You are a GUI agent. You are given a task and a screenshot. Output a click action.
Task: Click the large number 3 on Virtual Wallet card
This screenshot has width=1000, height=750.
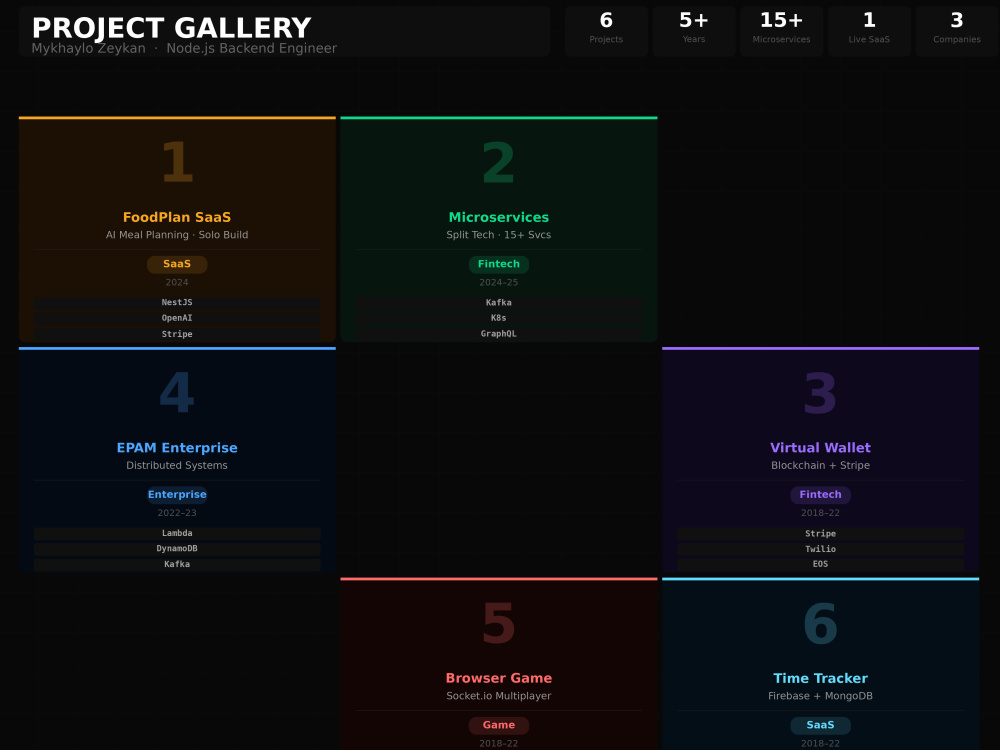click(x=820, y=393)
